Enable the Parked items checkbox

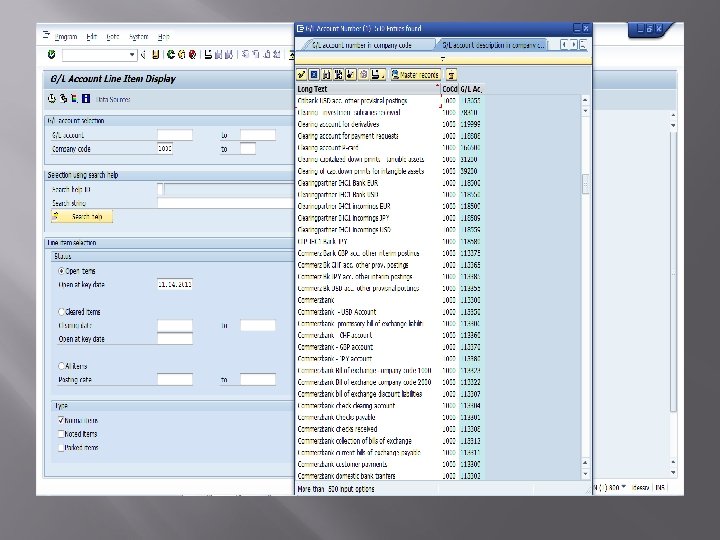61,447
